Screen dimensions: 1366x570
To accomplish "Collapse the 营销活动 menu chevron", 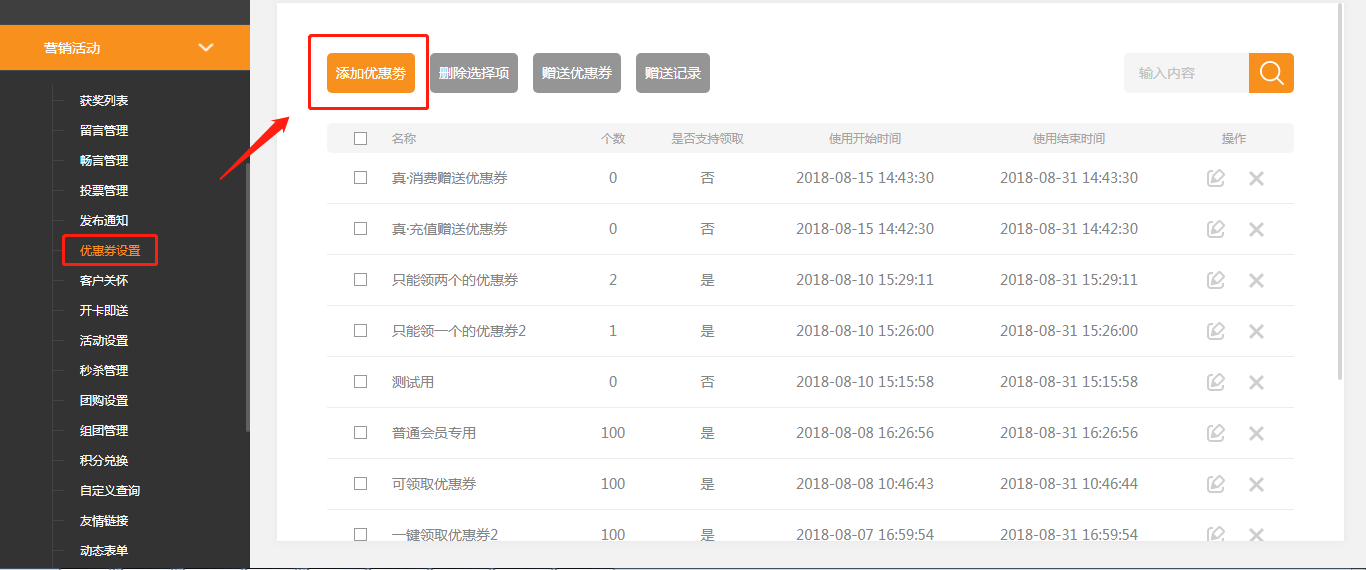I will pyautogui.click(x=206, y=48).
